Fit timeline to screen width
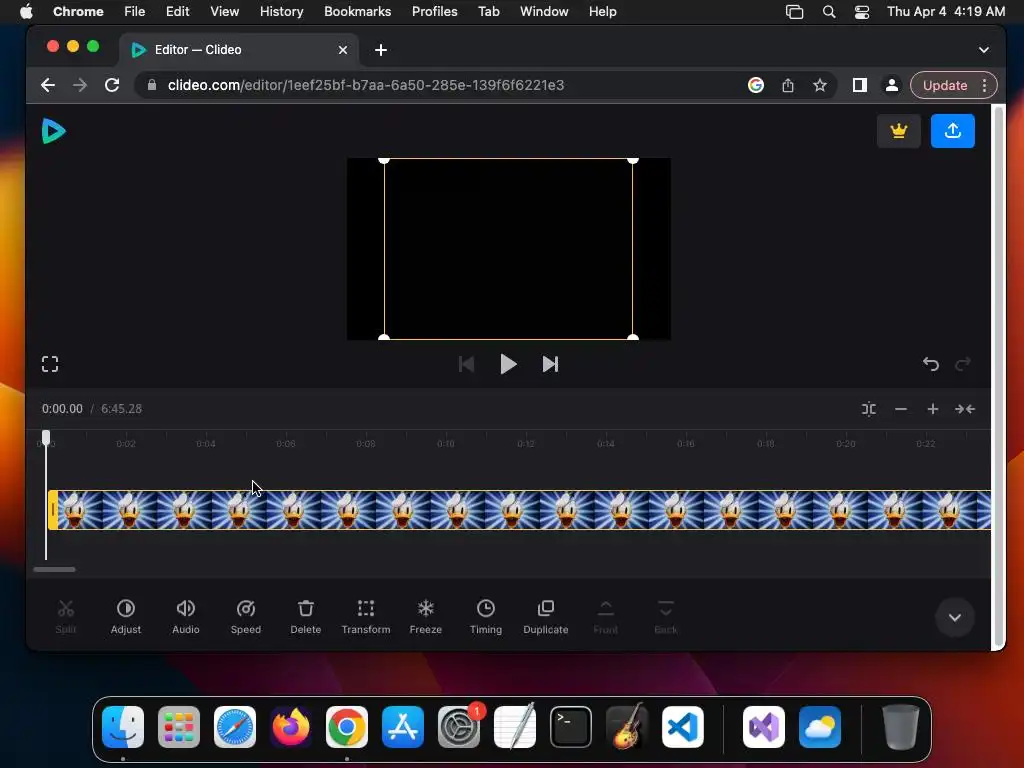Screen dimensions: 1024x768 [x=965, y=409]
